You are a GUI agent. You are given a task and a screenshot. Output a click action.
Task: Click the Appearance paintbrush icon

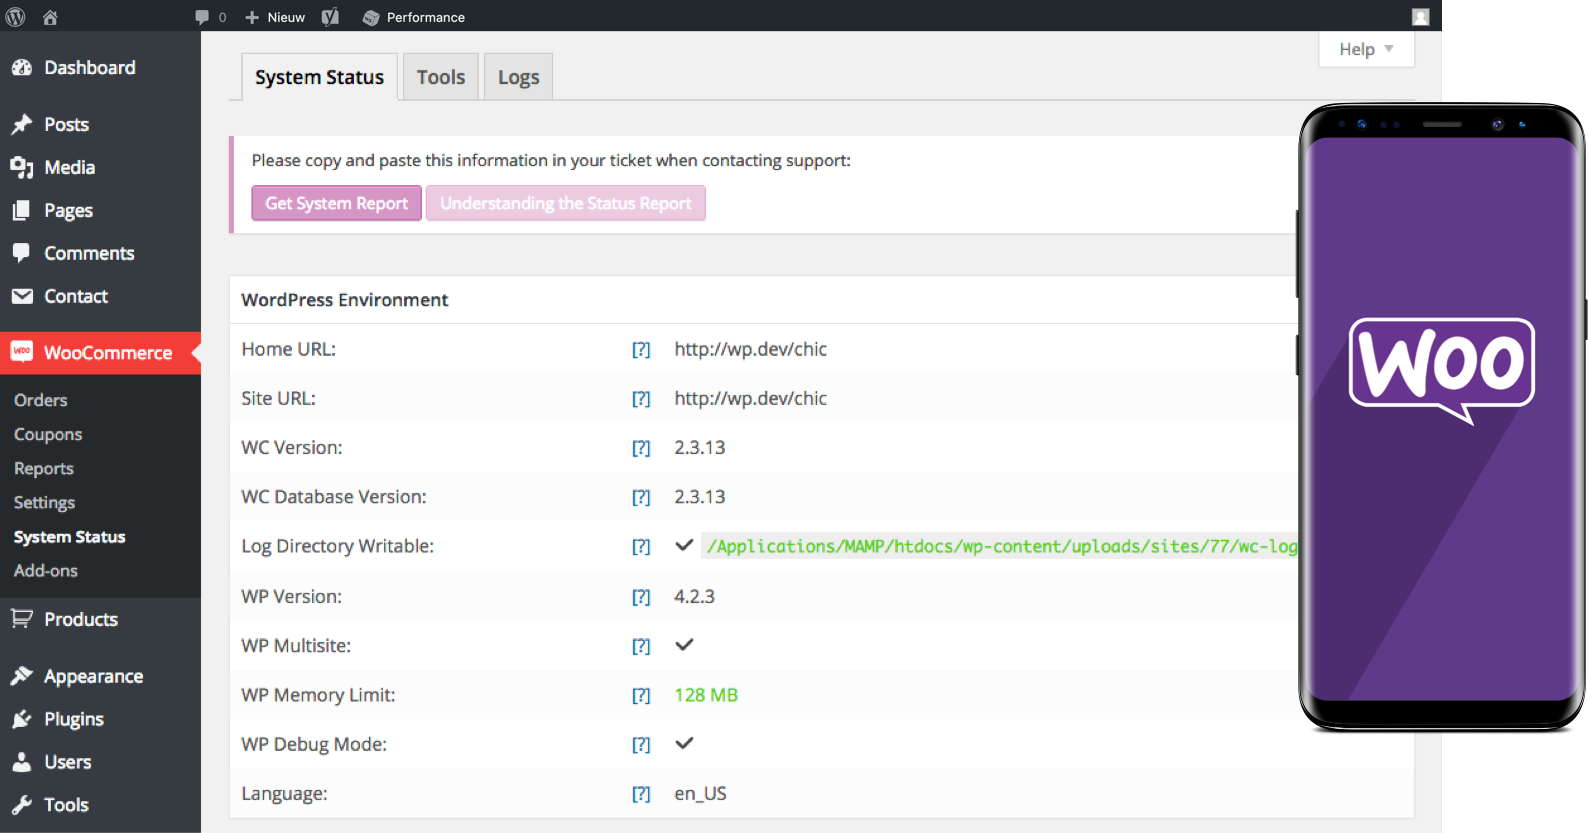[x=22, y=676]
